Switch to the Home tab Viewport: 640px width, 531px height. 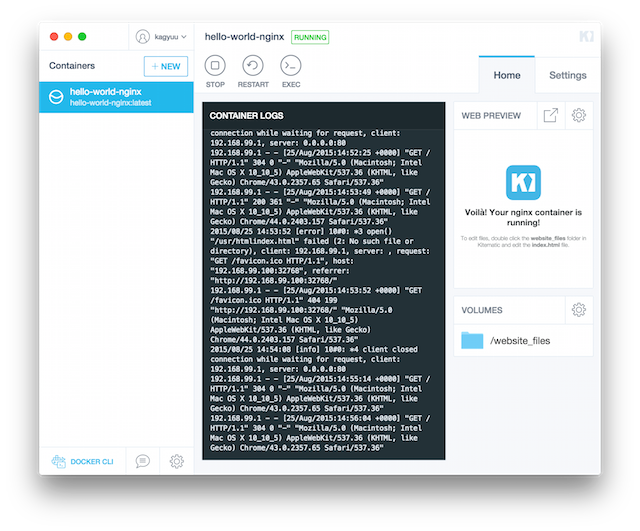pyautogui.click(x=507, y=75)
